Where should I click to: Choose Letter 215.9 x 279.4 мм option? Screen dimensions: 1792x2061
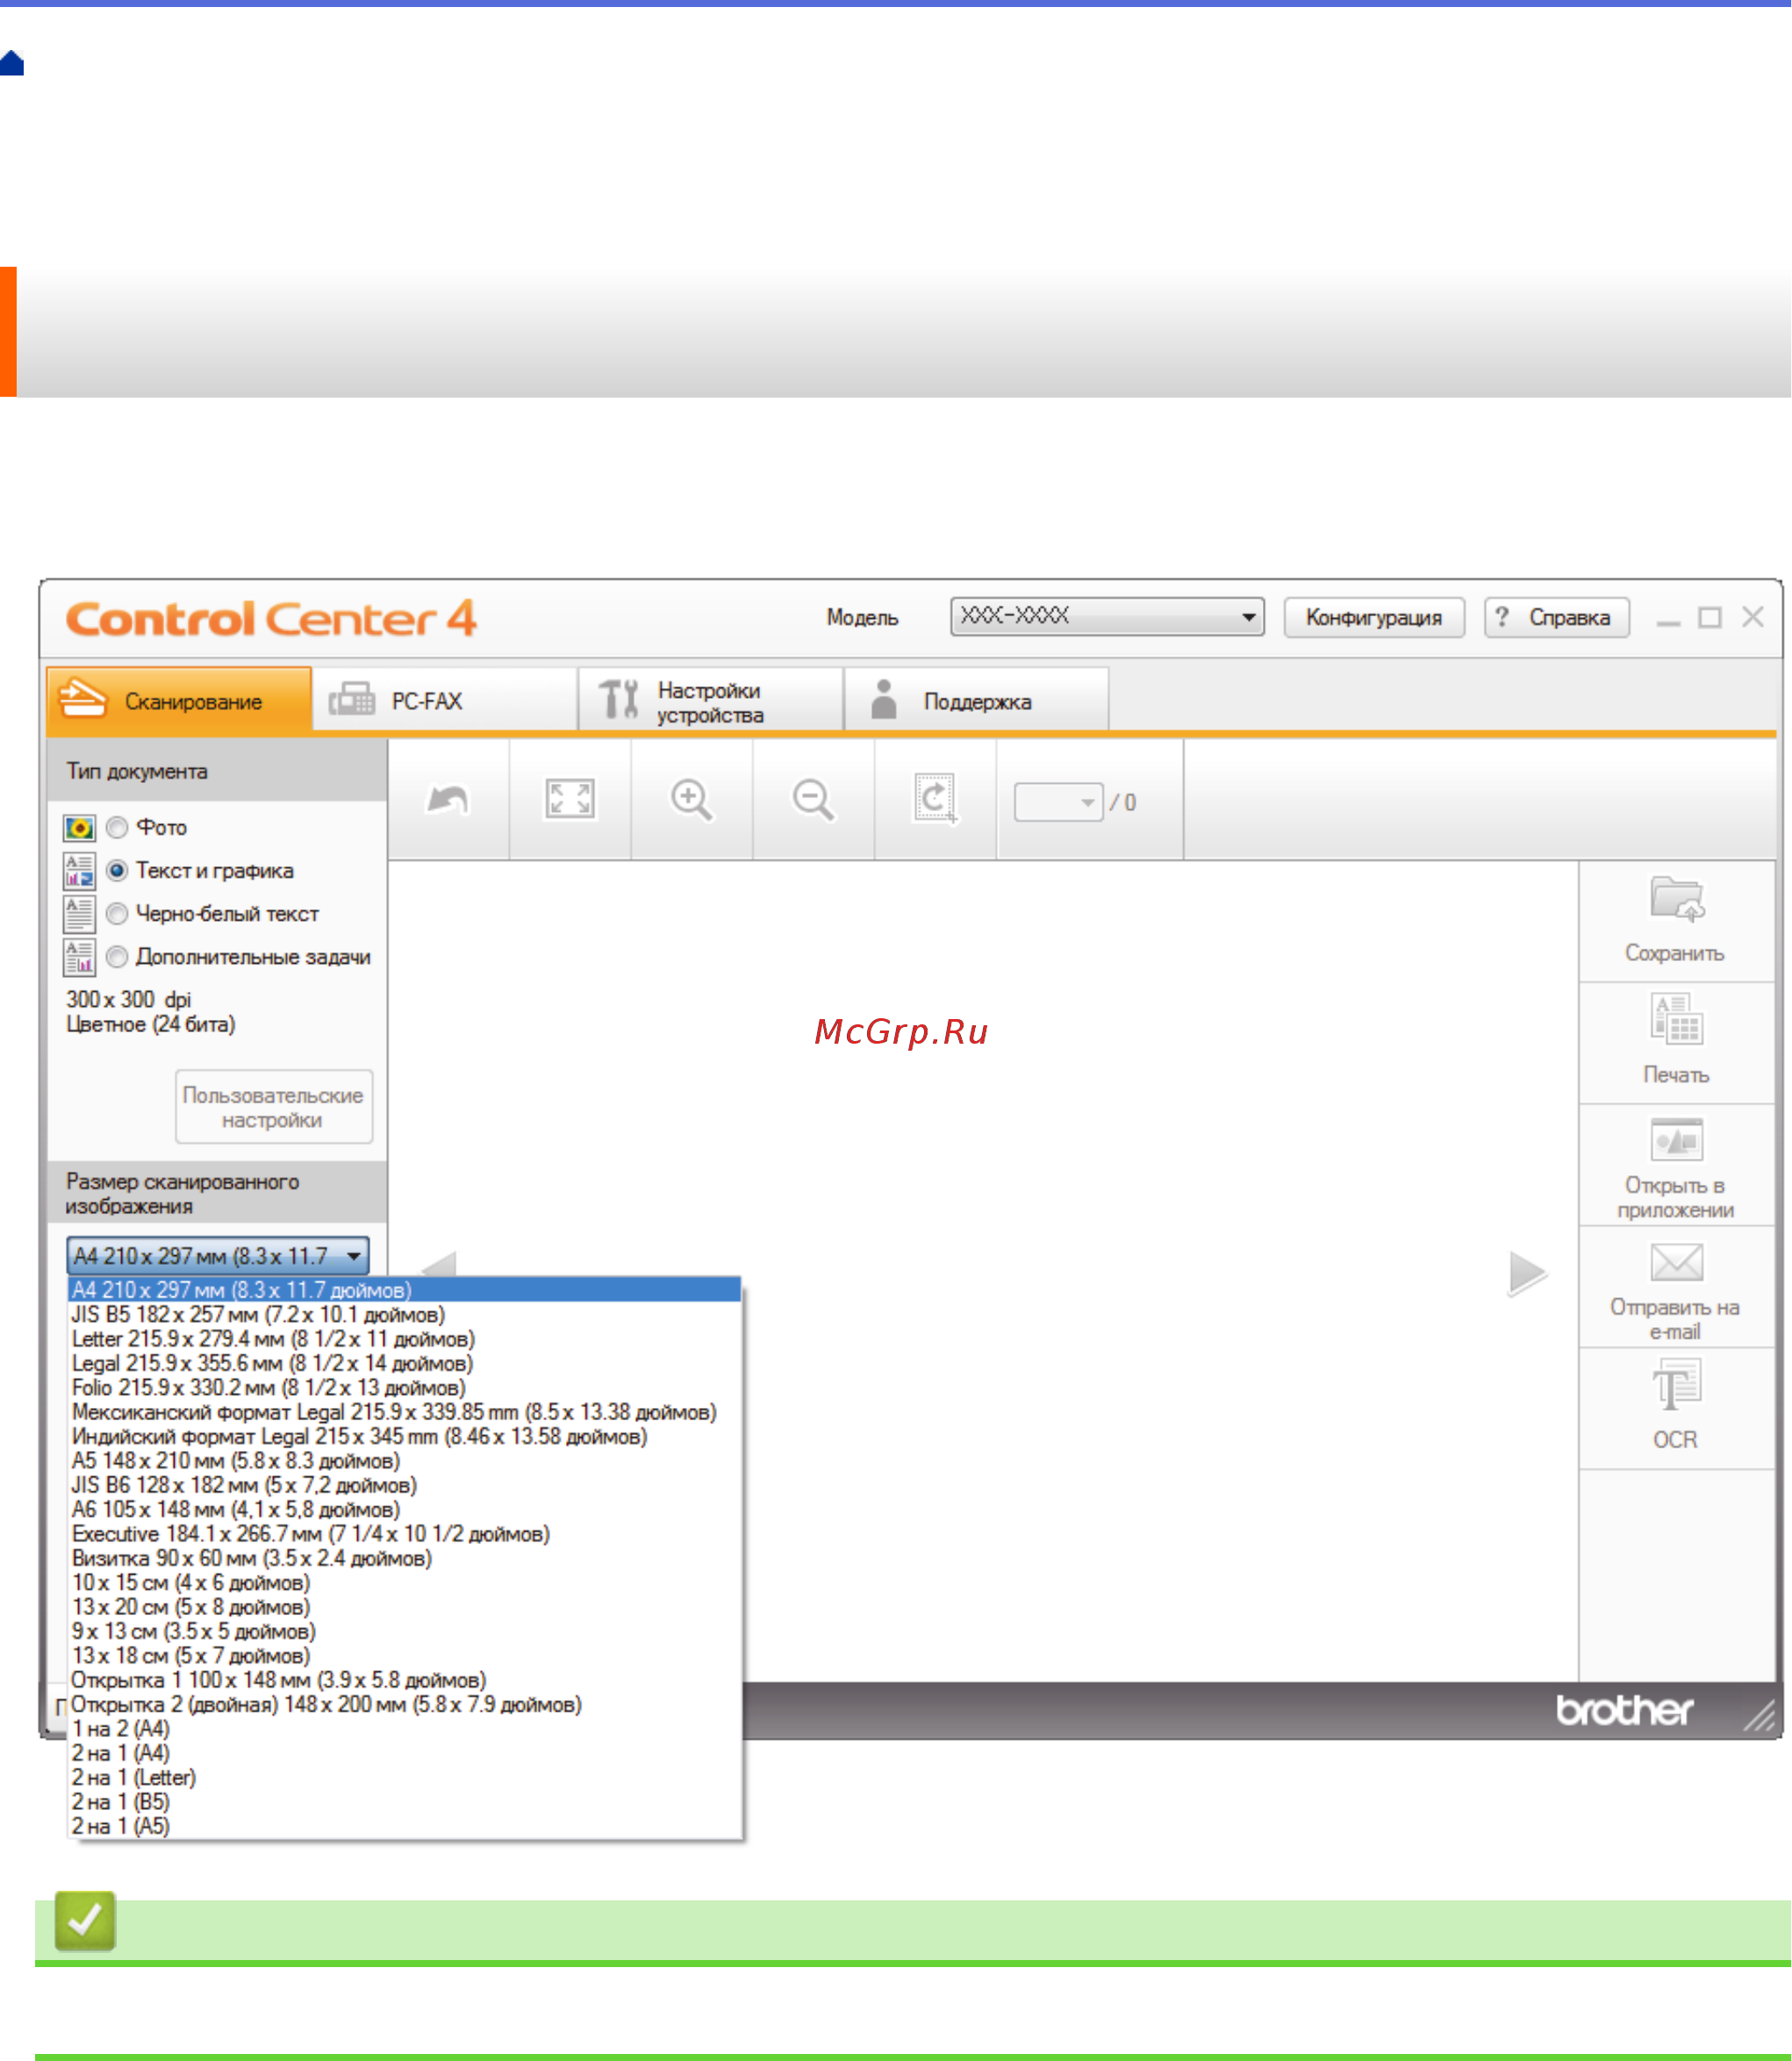(405, 1338)
